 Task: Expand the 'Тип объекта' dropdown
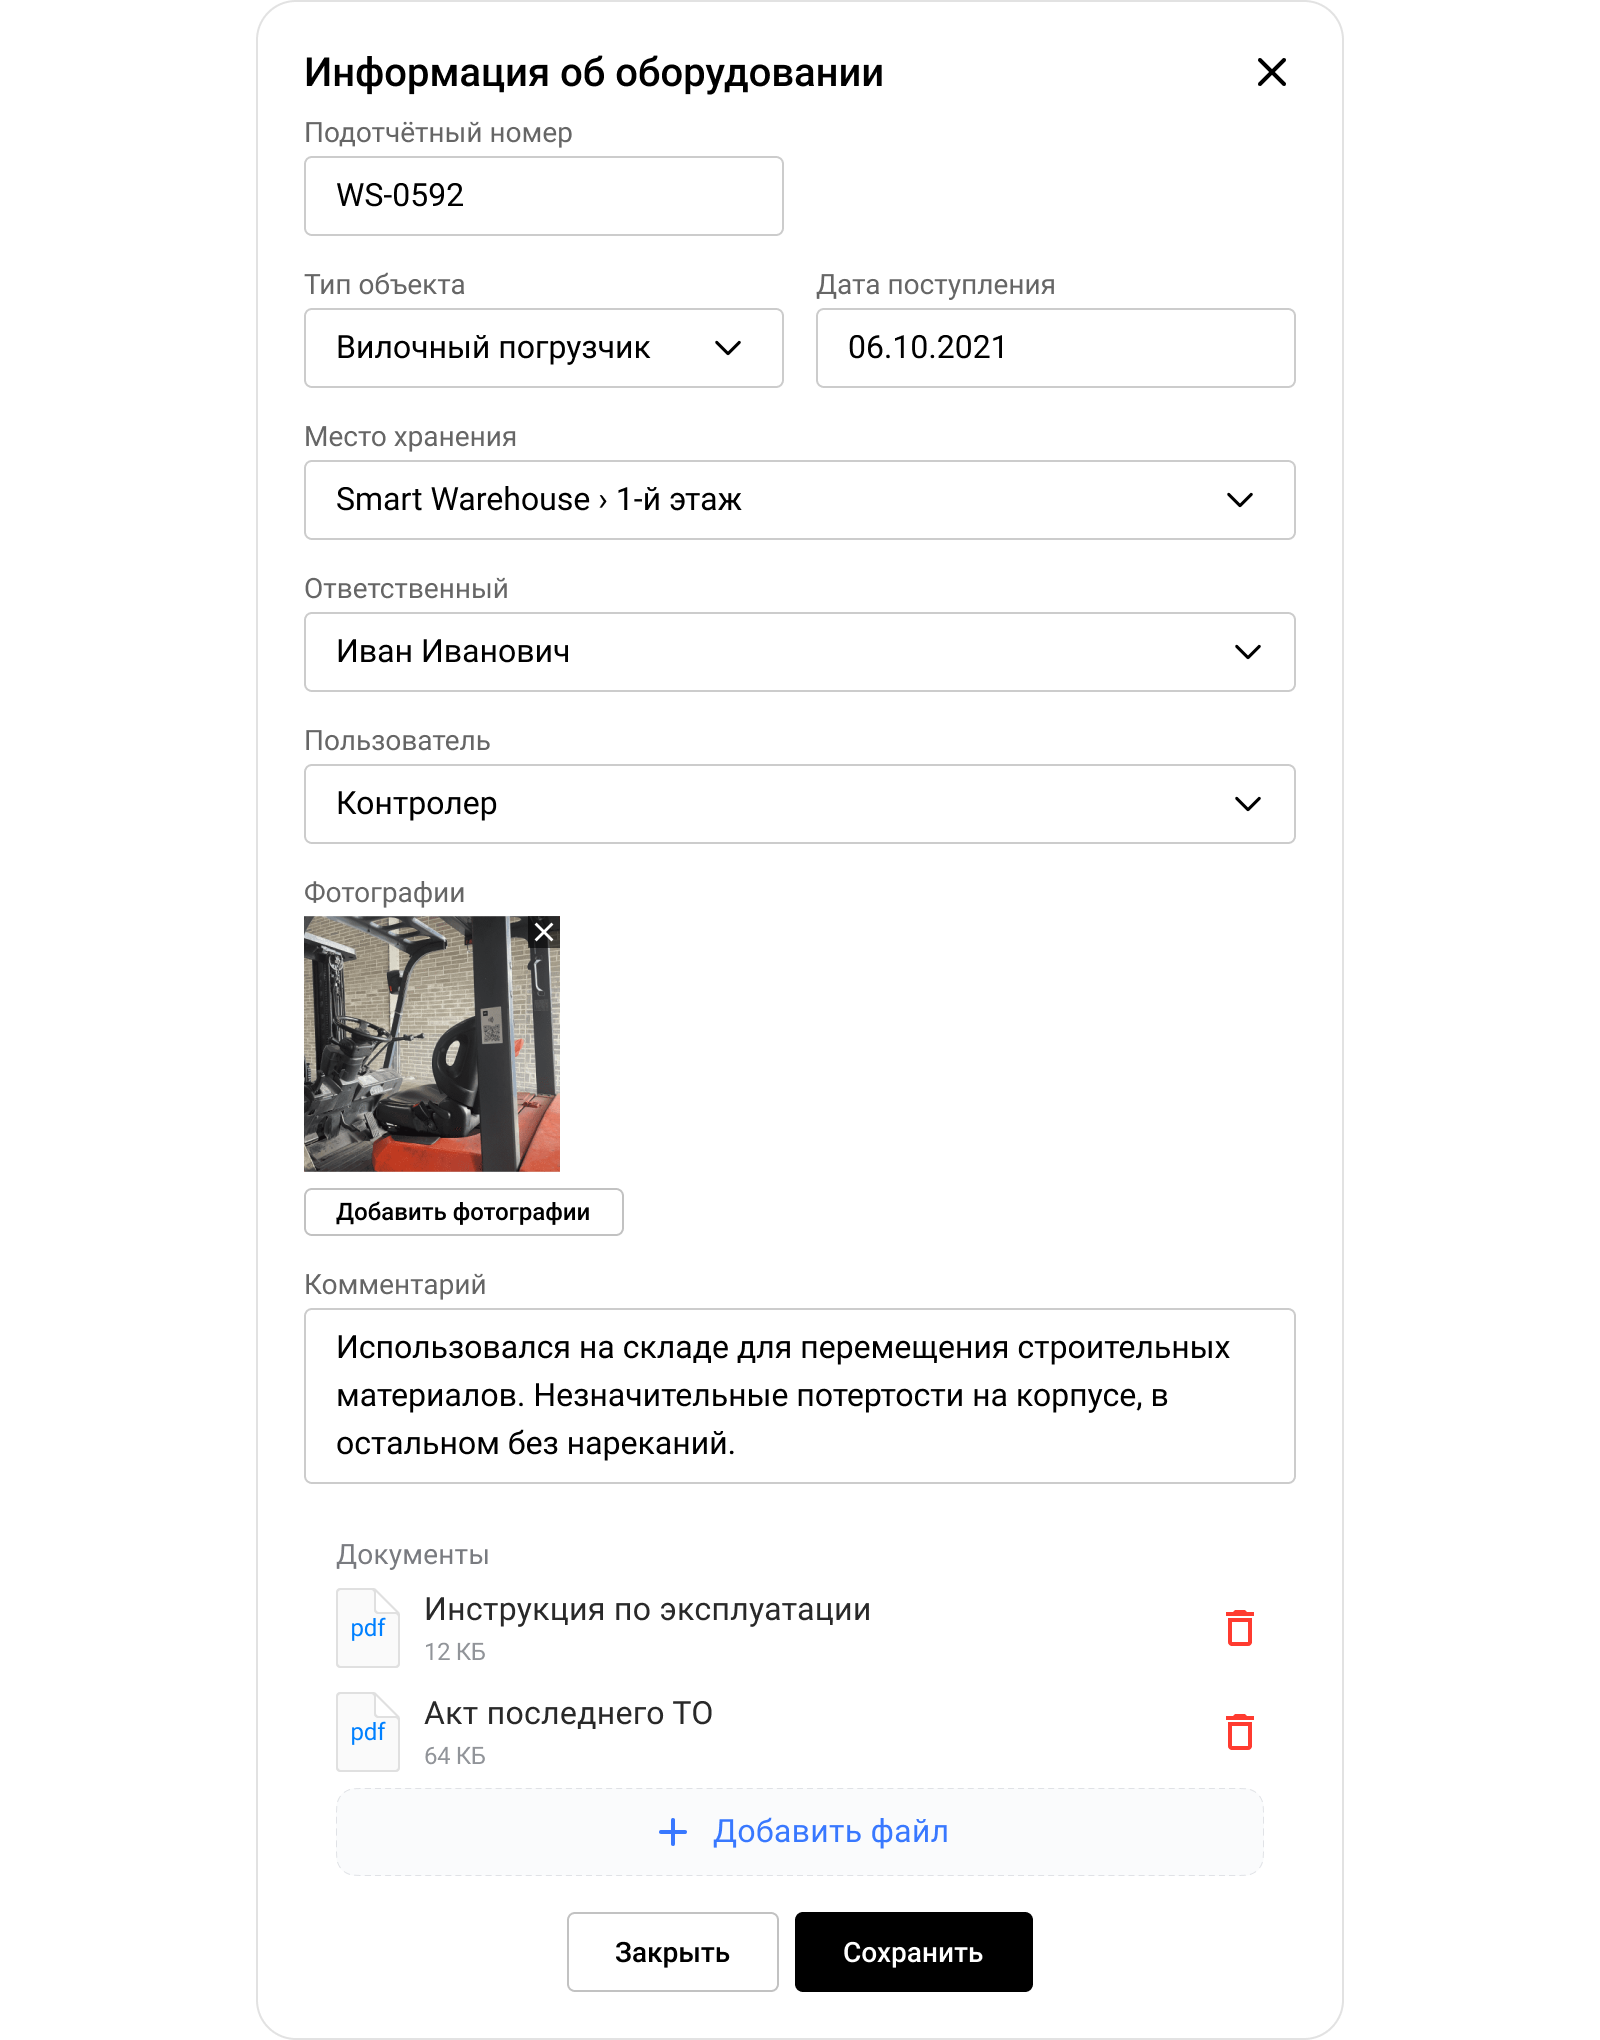[728, 348]
